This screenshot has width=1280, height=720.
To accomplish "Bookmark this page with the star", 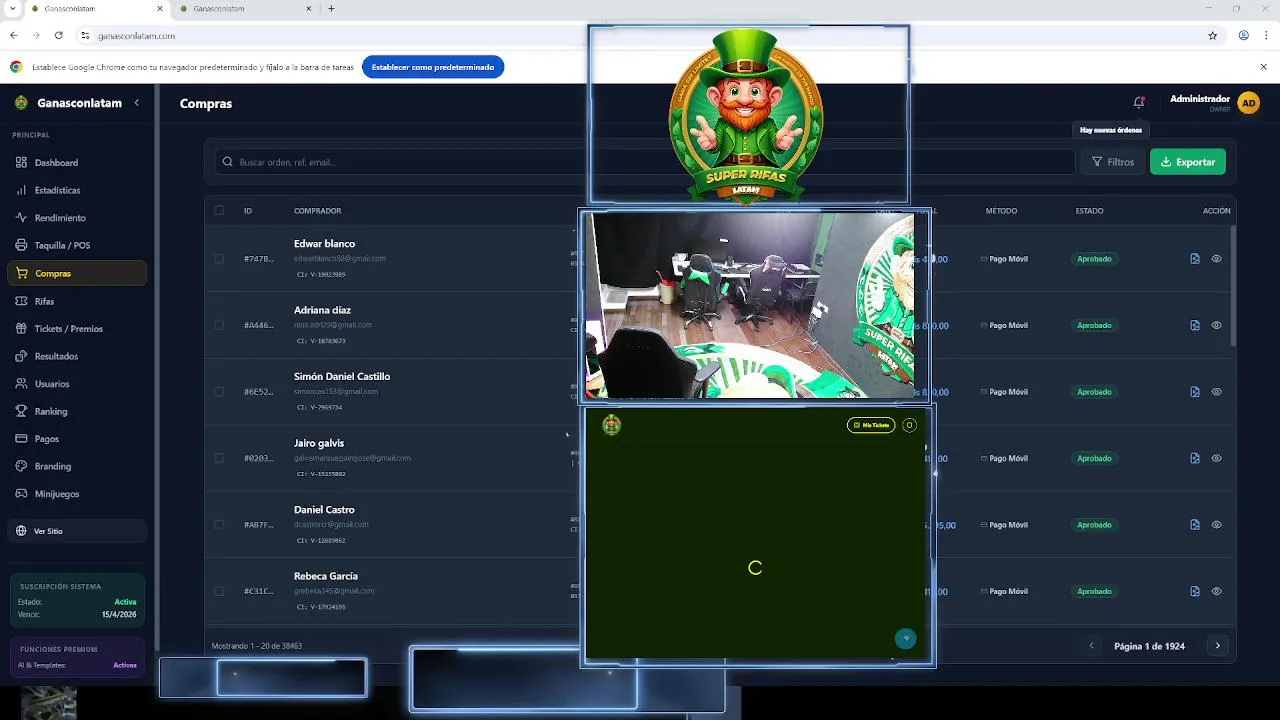I will tap(1213, 35).
